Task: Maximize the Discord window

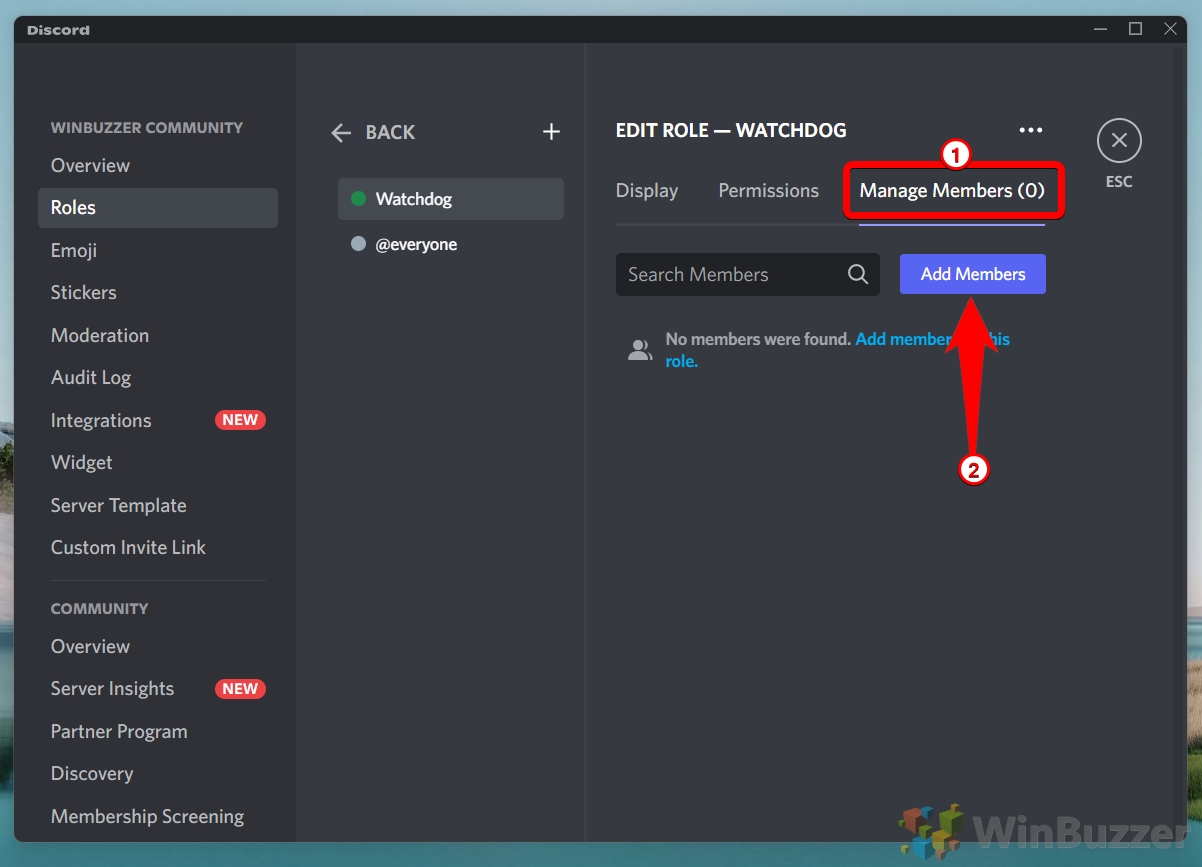Action: pyautogui.click(x=1135, y=29)
